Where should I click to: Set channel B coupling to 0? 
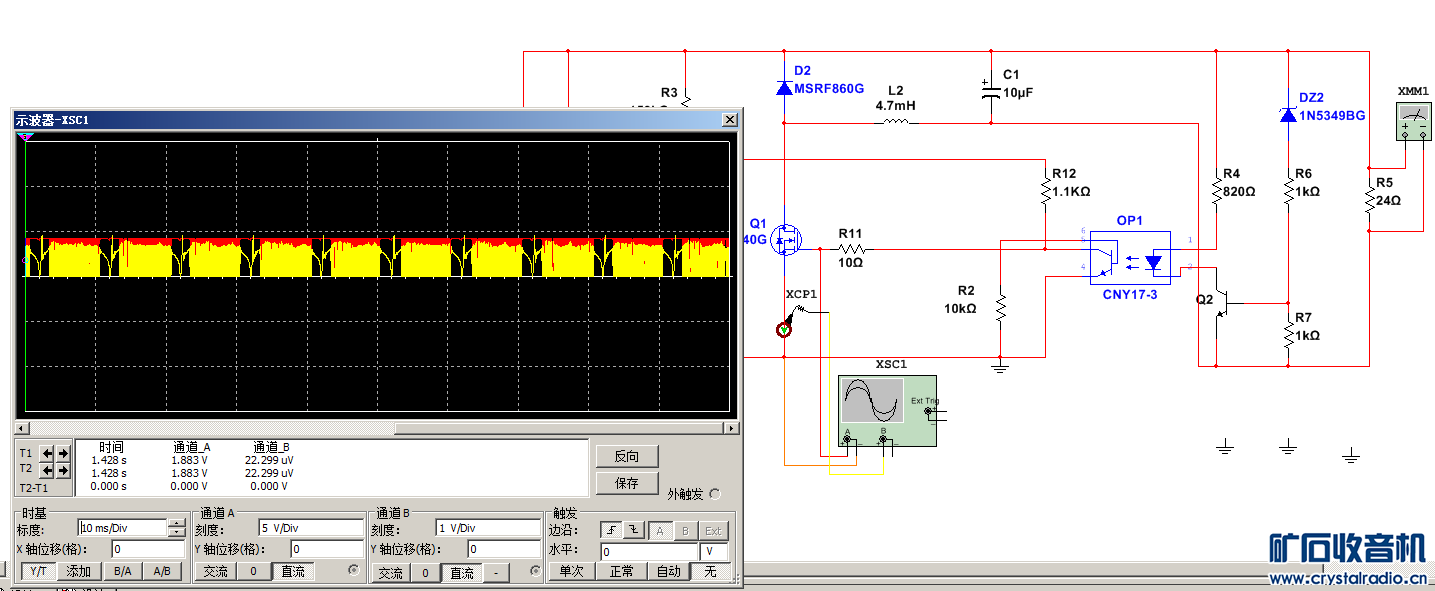pos(426,573)
